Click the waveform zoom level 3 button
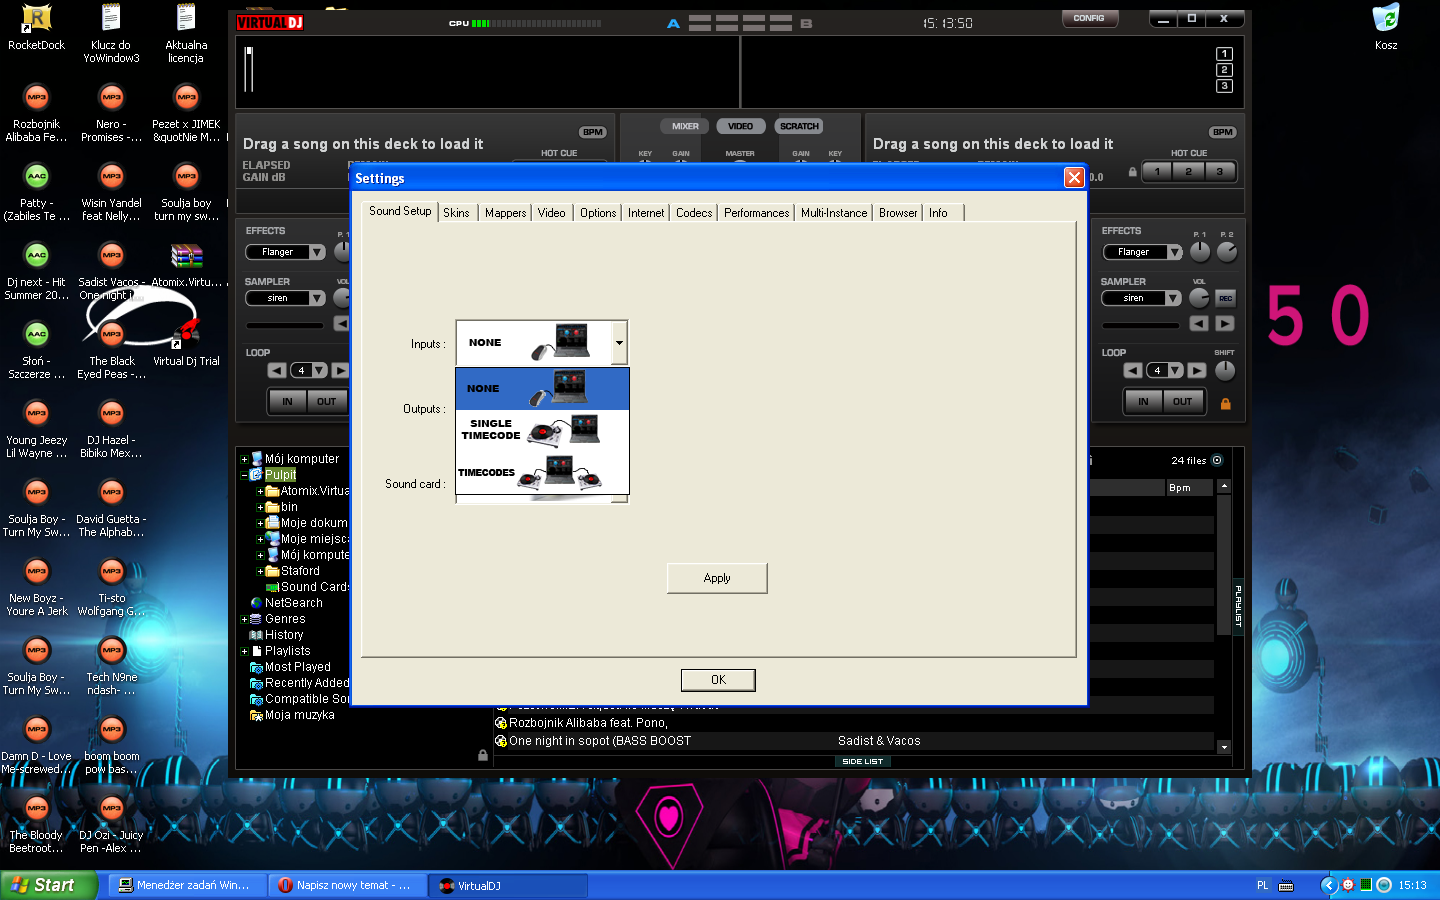Screen dimensions: 1440x900 [x=1224, y=86]
